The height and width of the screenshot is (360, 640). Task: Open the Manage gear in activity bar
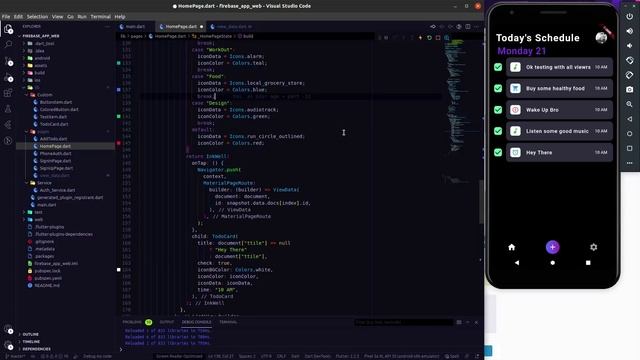8,345
